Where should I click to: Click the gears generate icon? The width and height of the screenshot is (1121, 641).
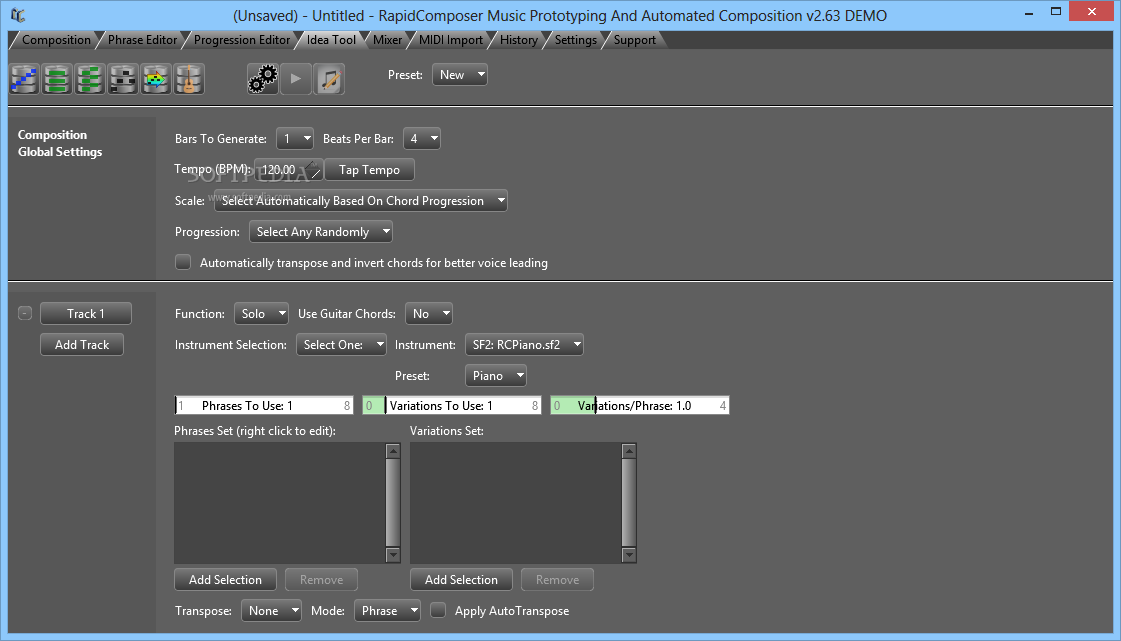[262, 79]
